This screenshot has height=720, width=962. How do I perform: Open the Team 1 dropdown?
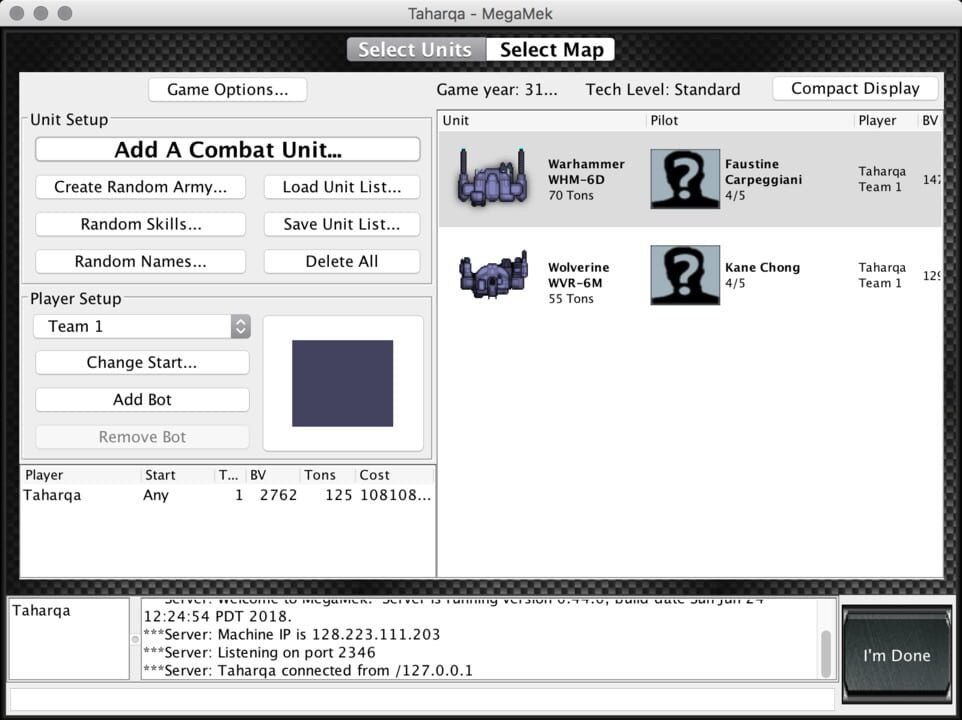click(x=141, y=326)
